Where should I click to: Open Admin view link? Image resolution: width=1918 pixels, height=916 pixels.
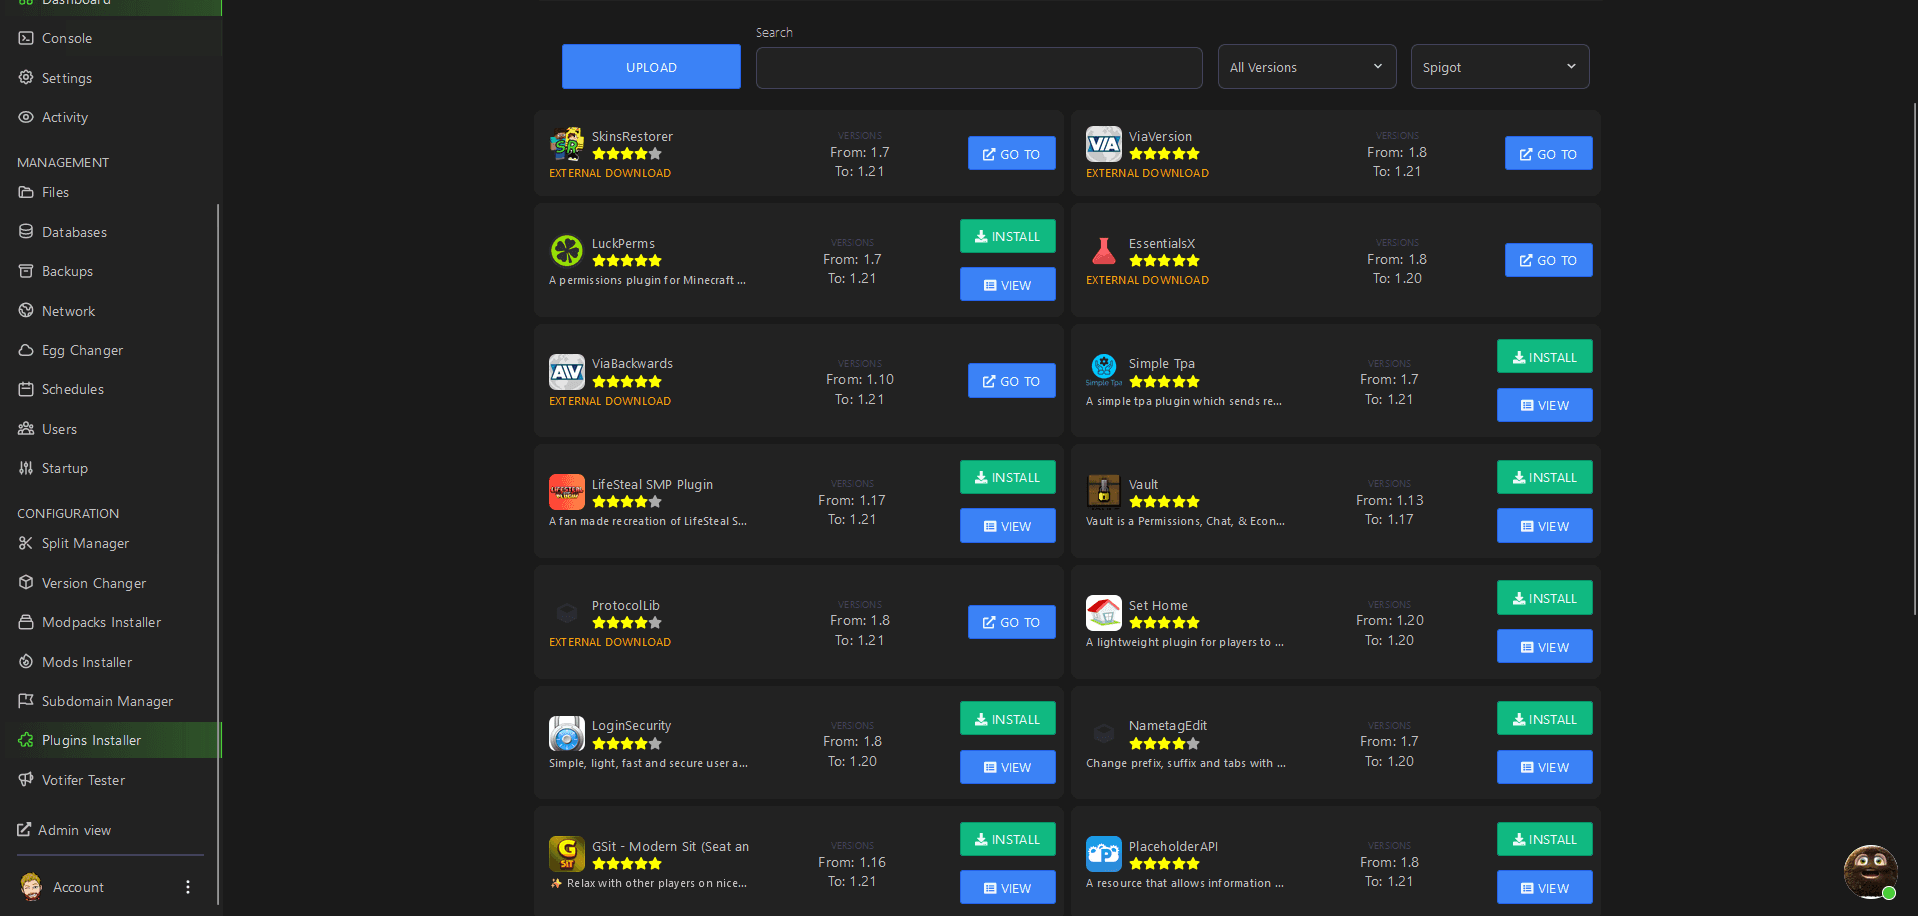pos(64,830)
